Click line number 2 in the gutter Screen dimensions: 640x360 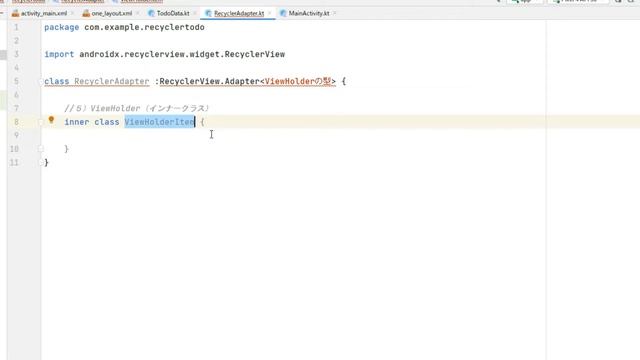pyautogui.click(x=16, y=41)
